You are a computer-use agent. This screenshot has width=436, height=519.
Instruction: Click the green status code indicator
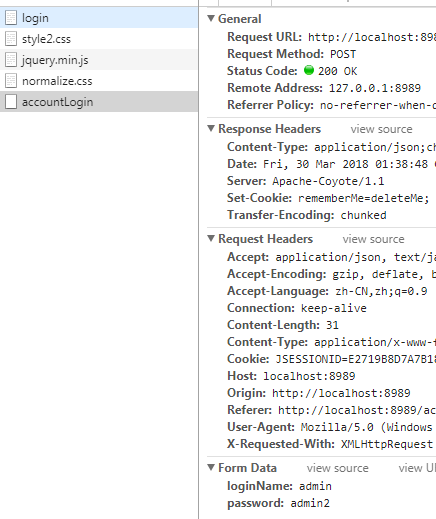[309, 70]
